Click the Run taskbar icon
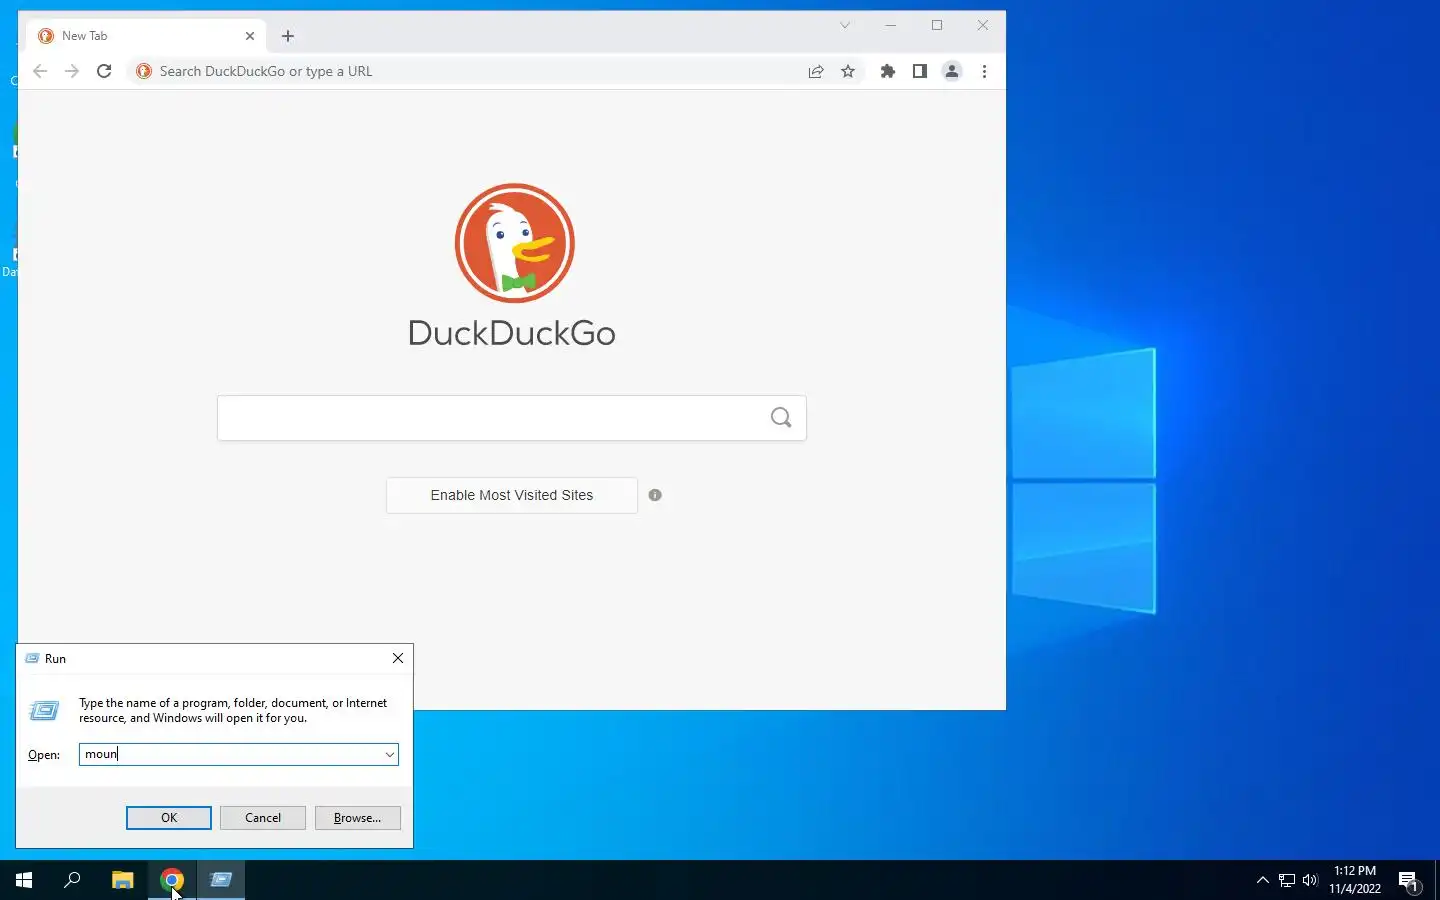The image size is (1440, 900). pos(221,880)
